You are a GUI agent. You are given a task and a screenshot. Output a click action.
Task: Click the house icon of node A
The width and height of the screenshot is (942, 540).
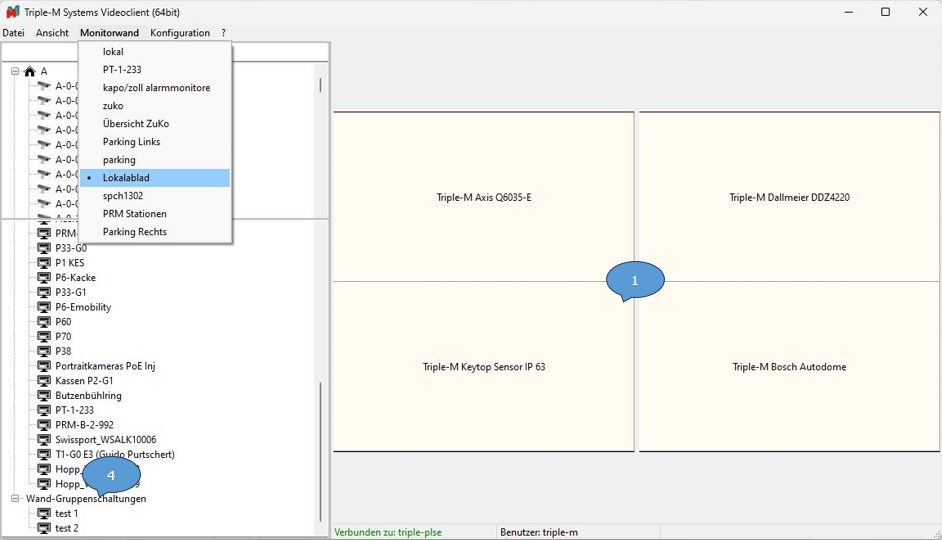30,71
